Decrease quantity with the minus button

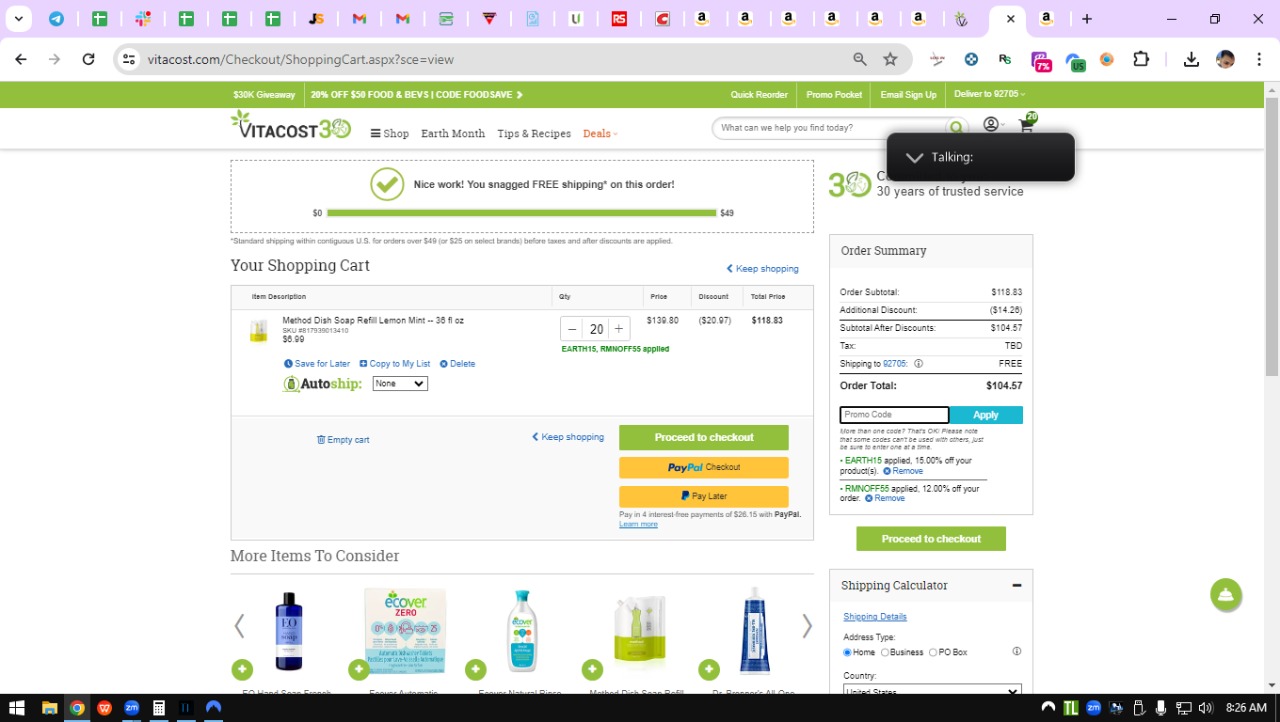[x=572, y=329]
